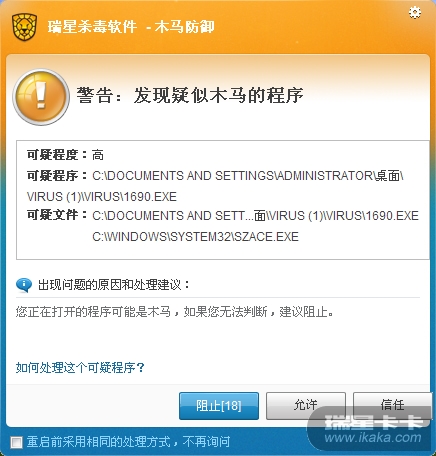Click the 建议阻止 advice text
This screenshot has height=456, width=436.
(x=306, y=312)
